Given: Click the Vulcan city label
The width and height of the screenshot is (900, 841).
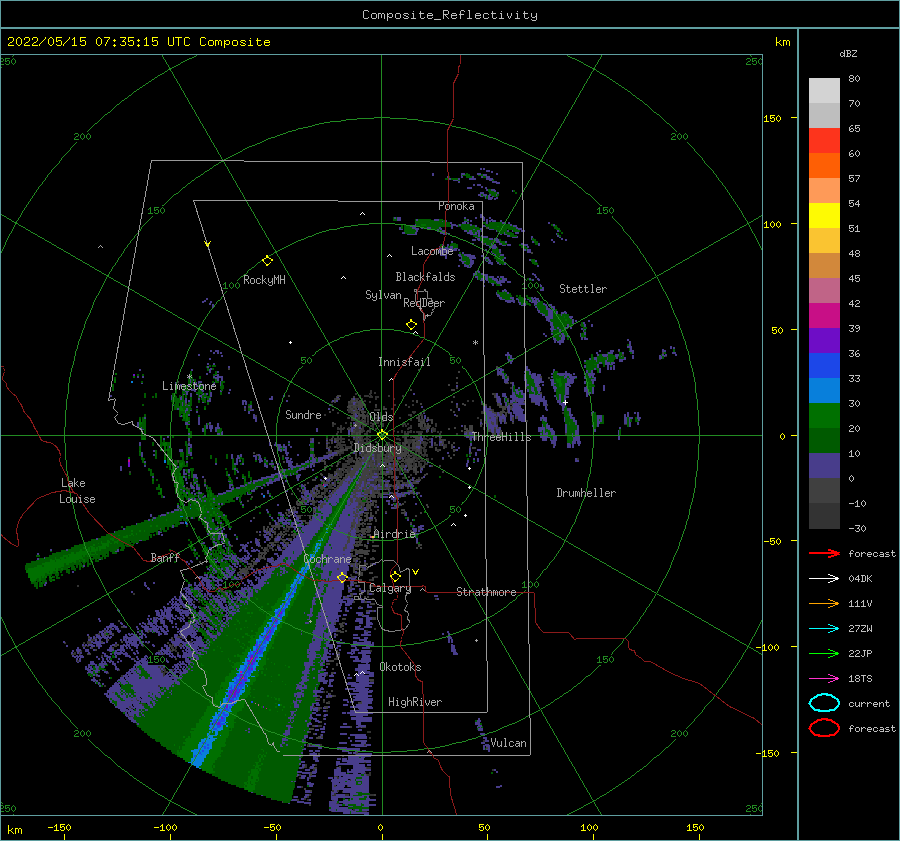Looking at the screenshot, I should coord(509,743).
